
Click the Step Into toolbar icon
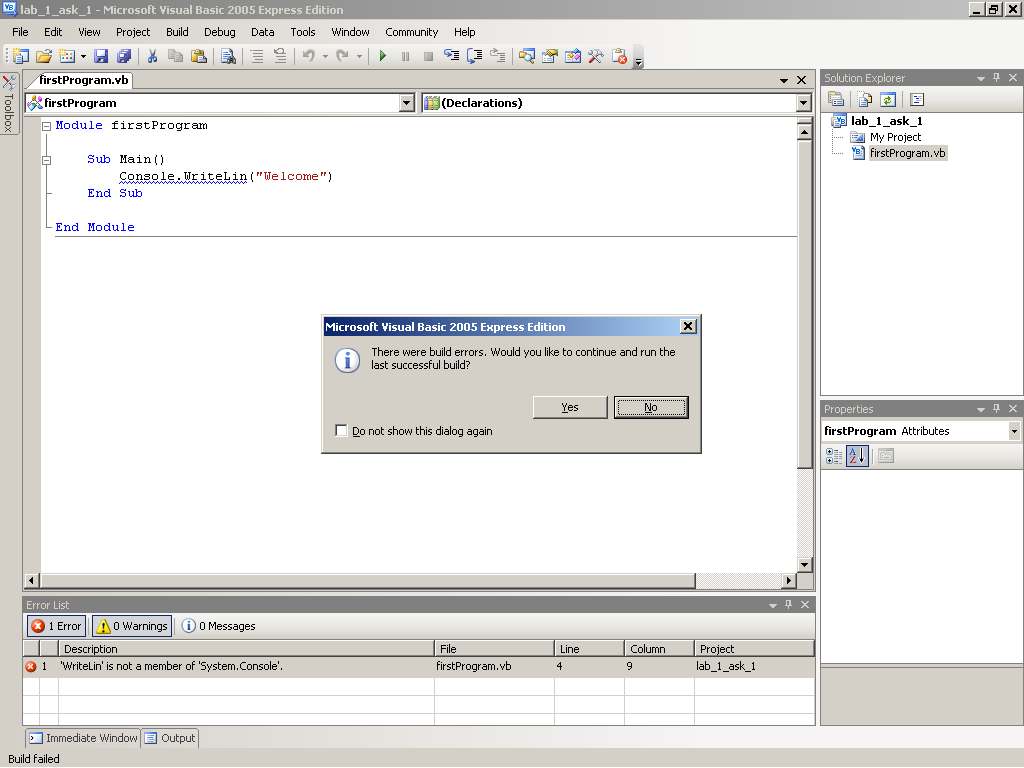(451, 56)
